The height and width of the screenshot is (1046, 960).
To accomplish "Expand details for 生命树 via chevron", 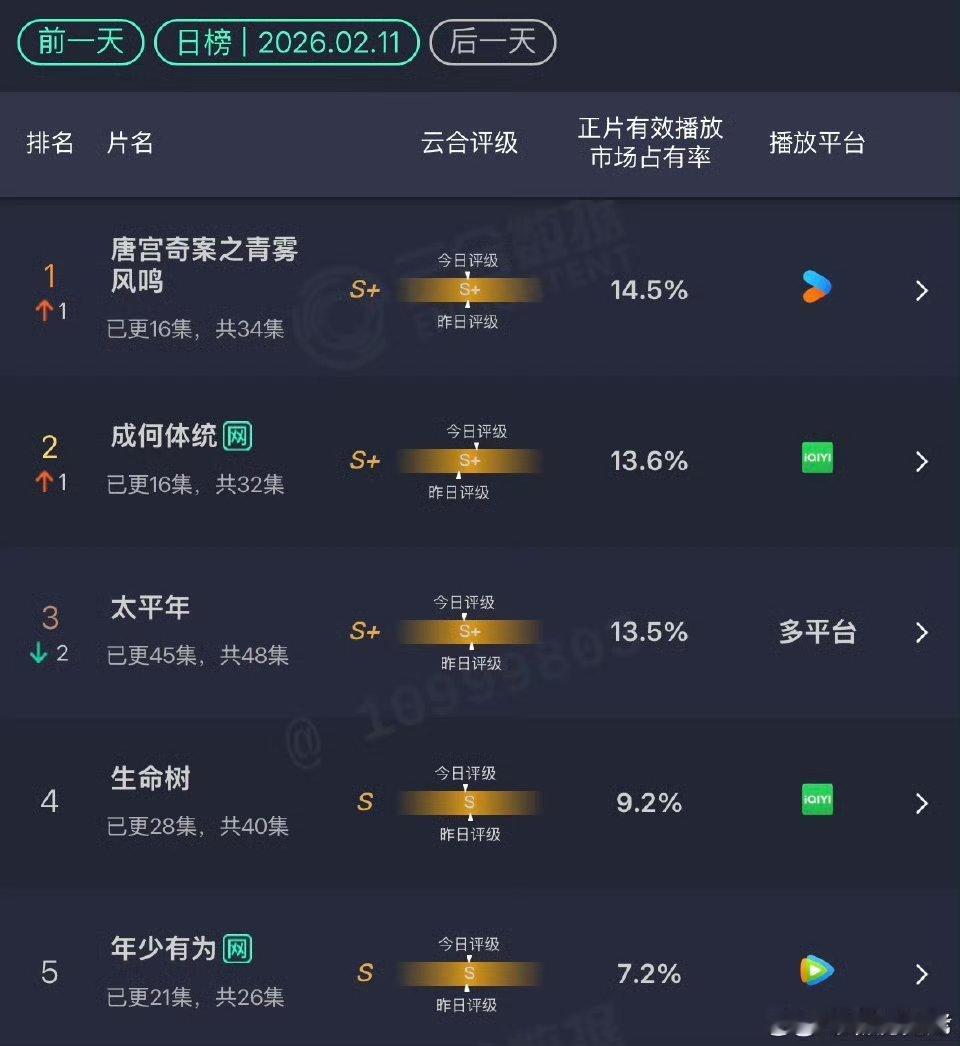I will click(x=921, y=802).
